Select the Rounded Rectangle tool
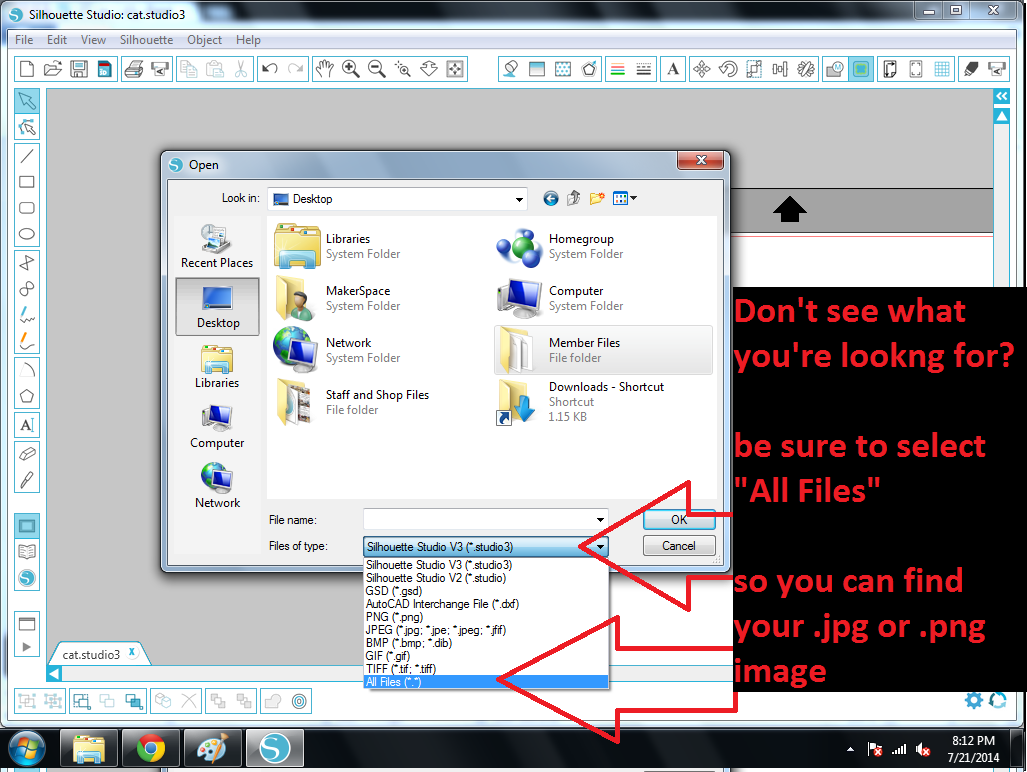Image resolution: width=1027 pixels, height=772 pixels. coord(27,208)
